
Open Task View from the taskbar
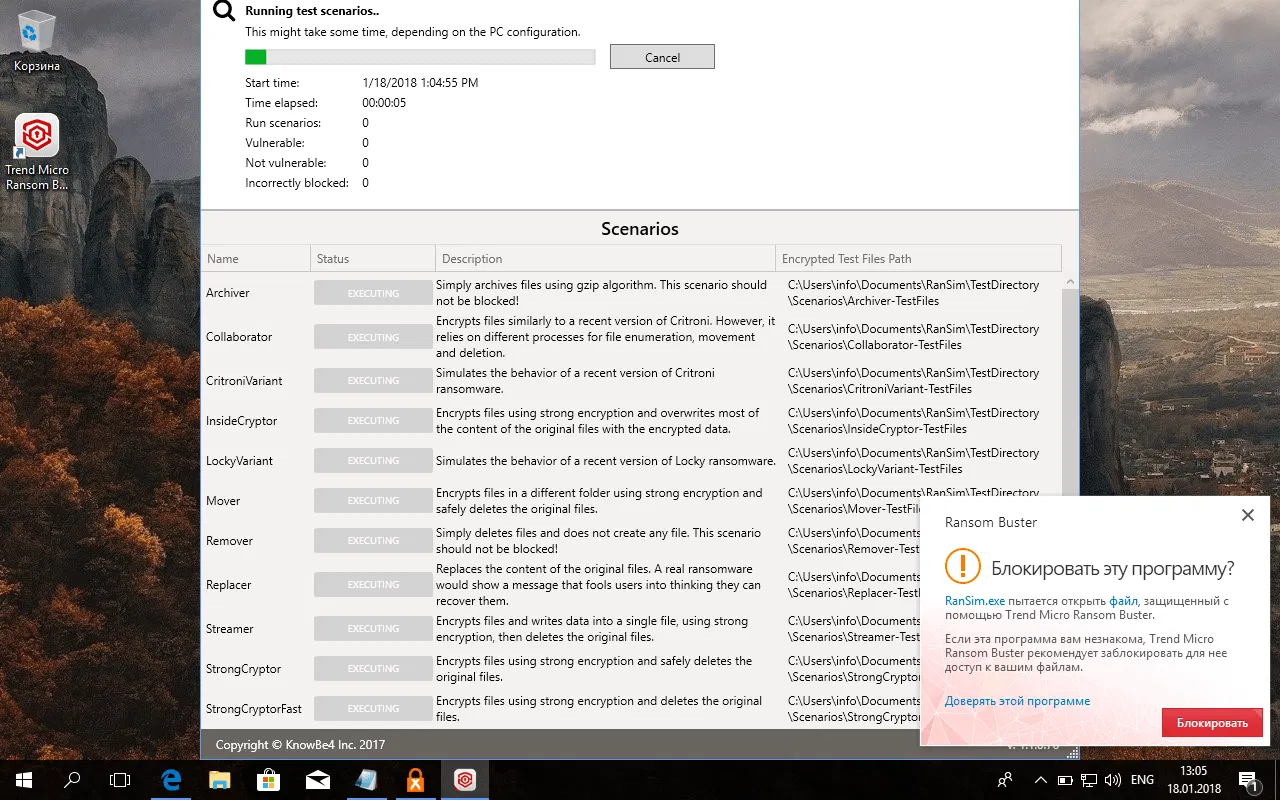pyautogui.click(x=120, y=779)
